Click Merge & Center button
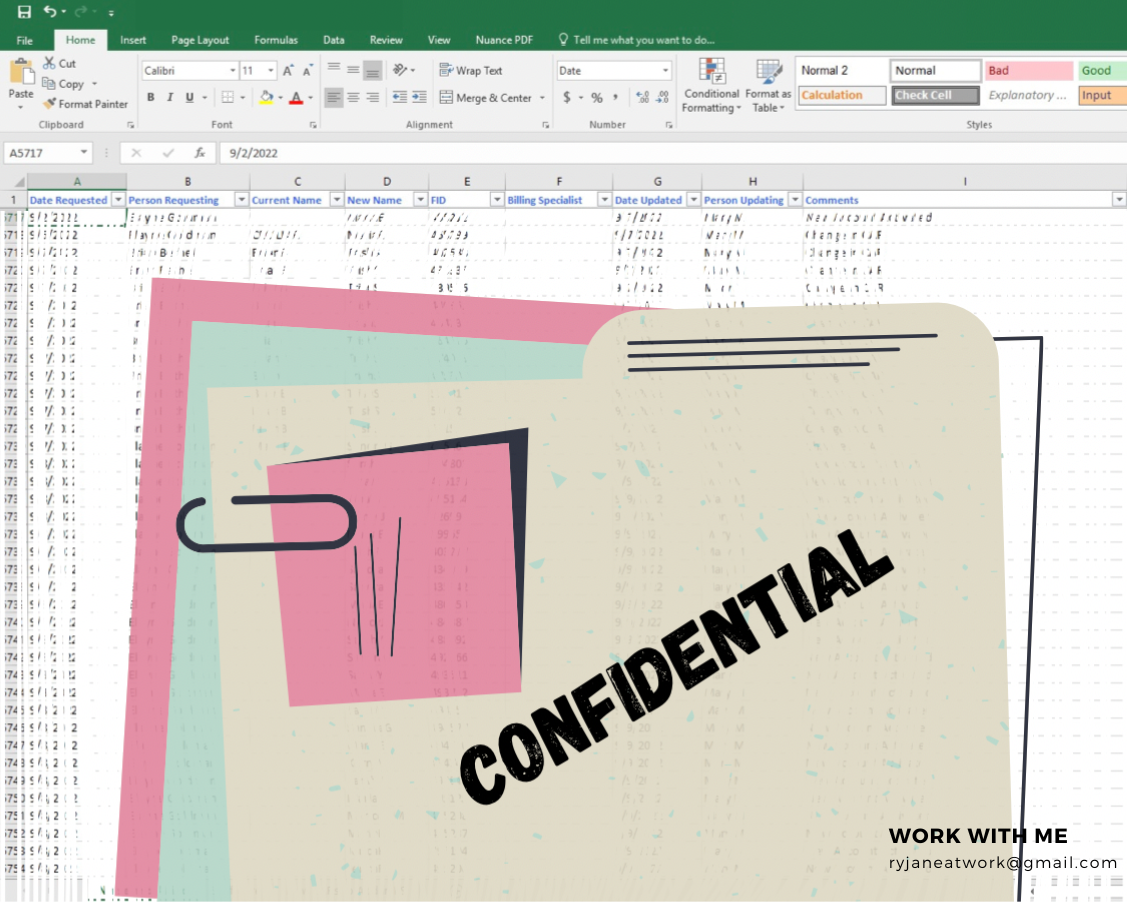1127x902 pixels. point(486,98)
